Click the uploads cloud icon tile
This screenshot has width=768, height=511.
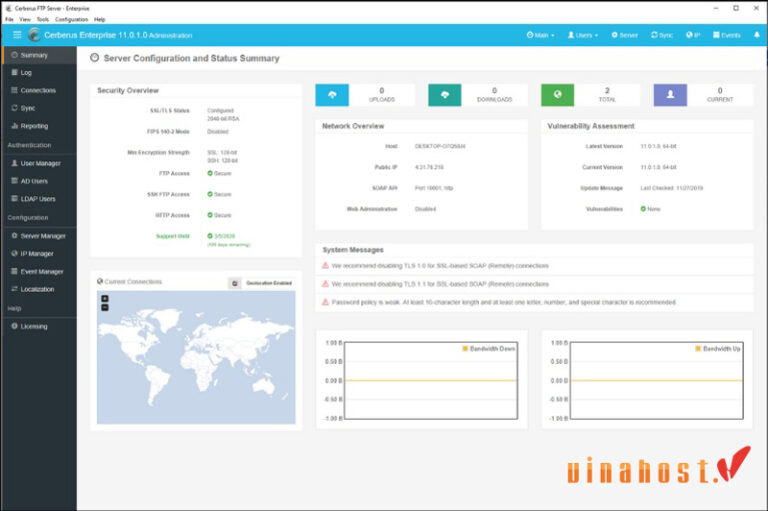point(332,95)
